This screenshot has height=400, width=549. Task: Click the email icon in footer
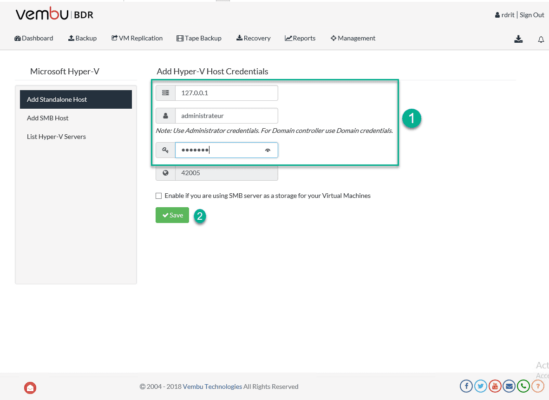509,386
